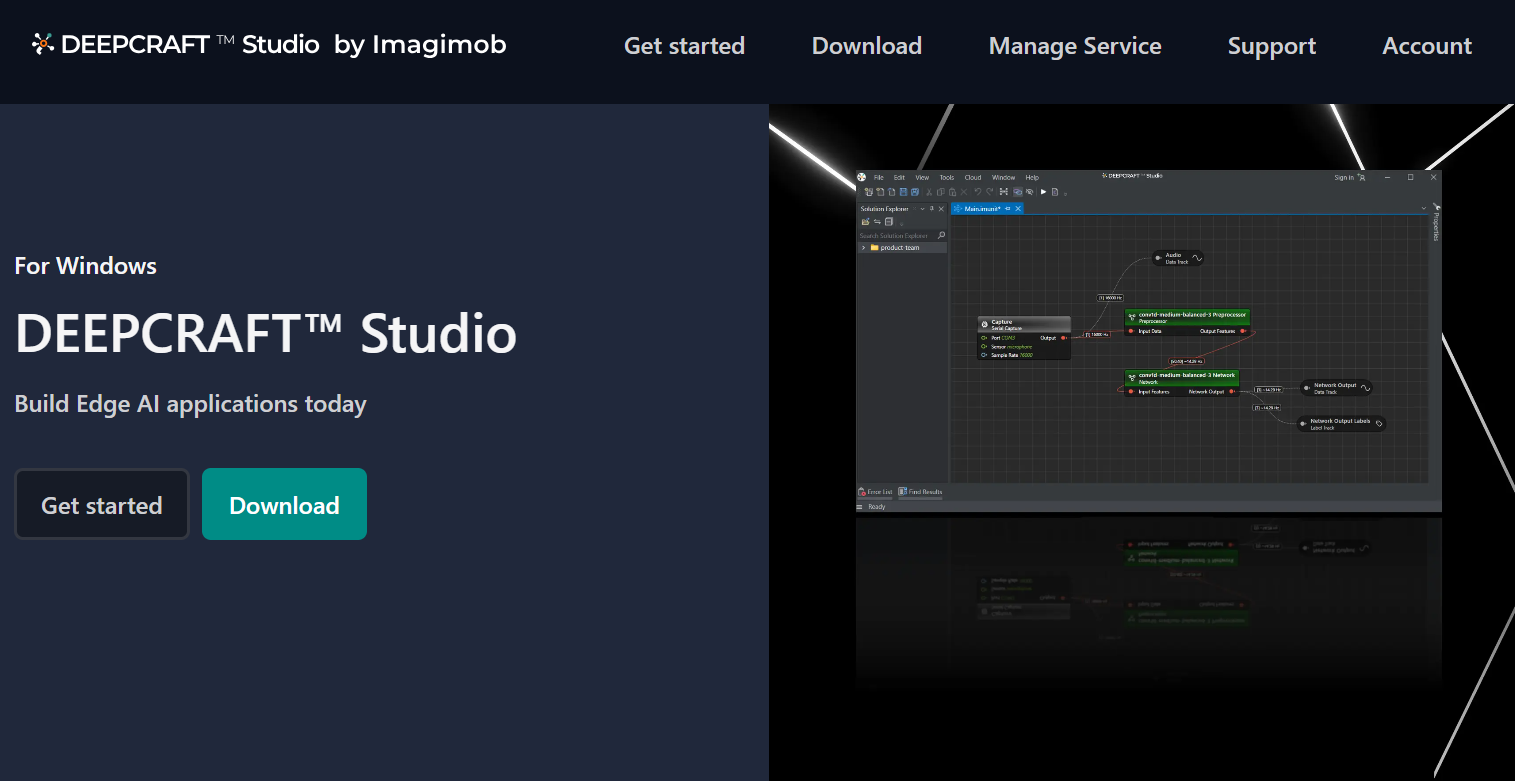Open the Error List tab in preview
1515x781 pixels.
click(876, 492)
